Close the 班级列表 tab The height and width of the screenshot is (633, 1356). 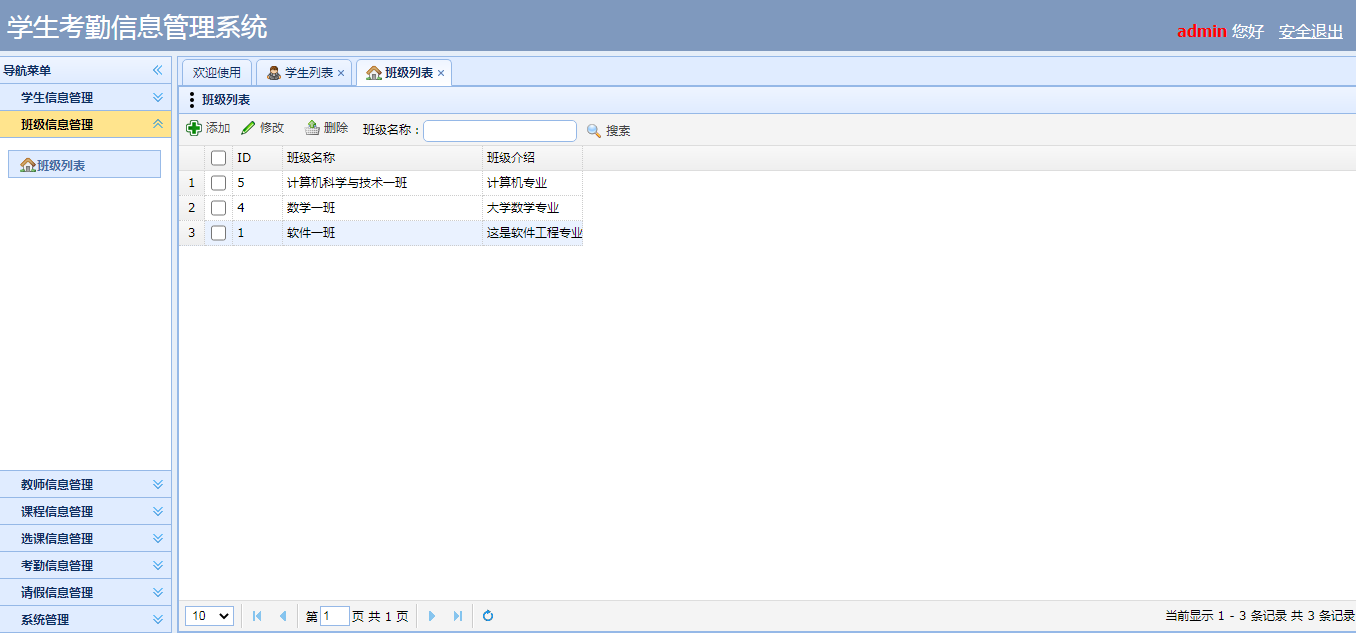coord(441,73)
